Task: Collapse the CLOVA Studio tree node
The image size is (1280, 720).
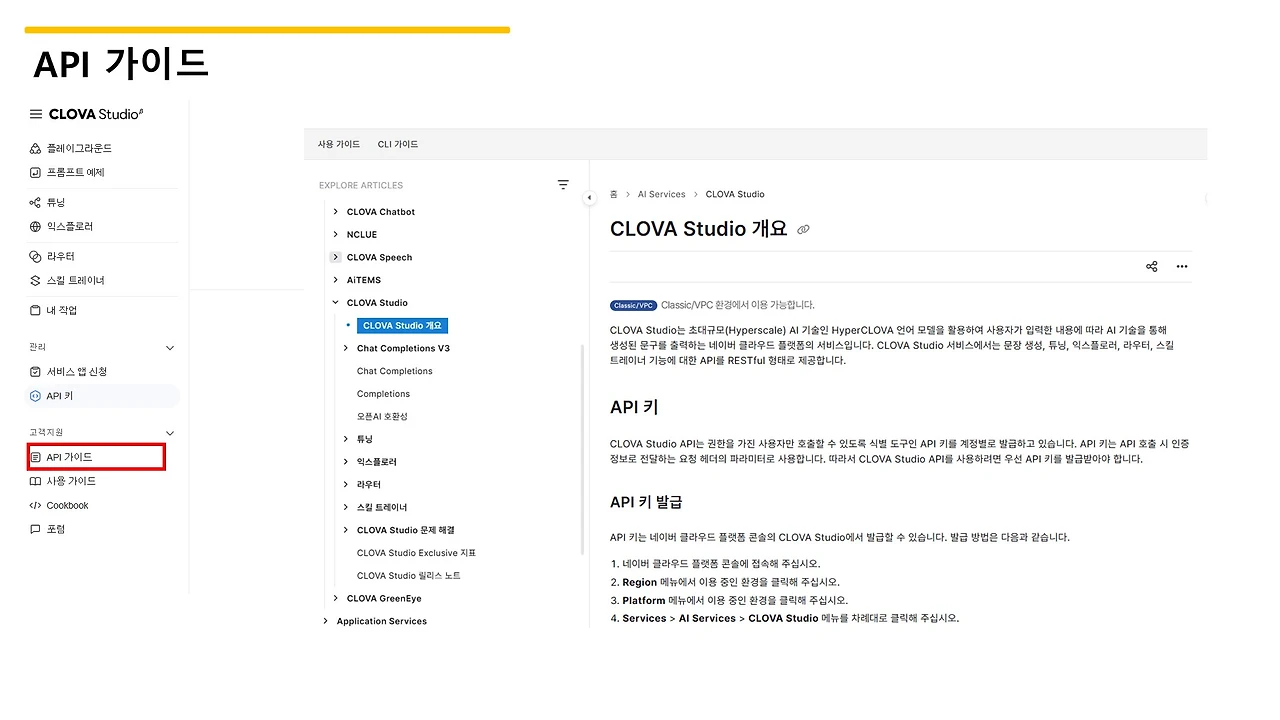Action: (x=335, y=302)
